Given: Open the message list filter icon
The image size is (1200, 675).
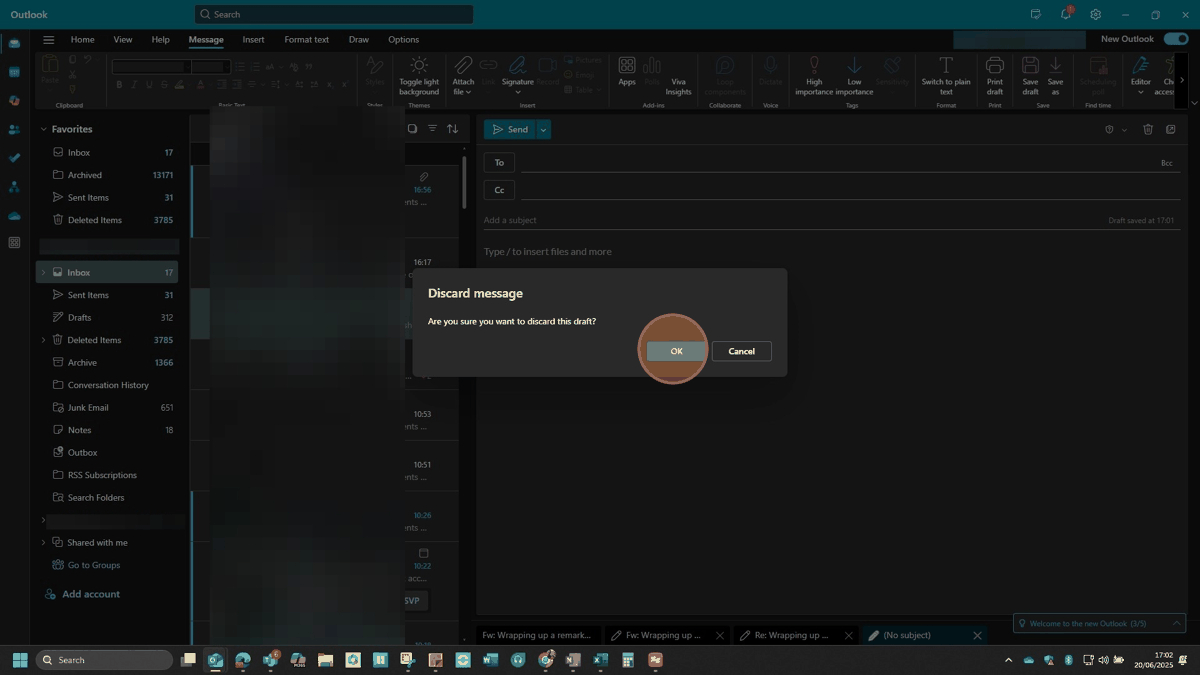Looking at the screenshot, I should pos(432,129).
